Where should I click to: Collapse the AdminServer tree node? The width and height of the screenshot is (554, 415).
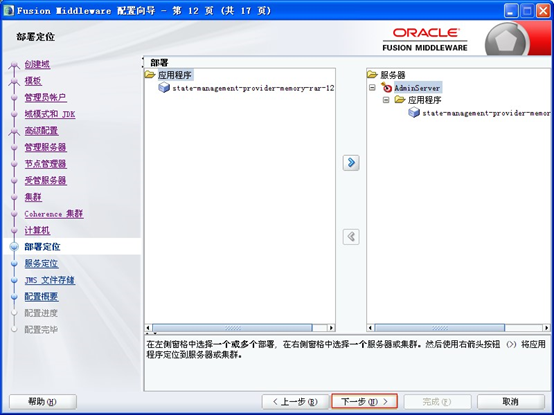tap(372, 87)
